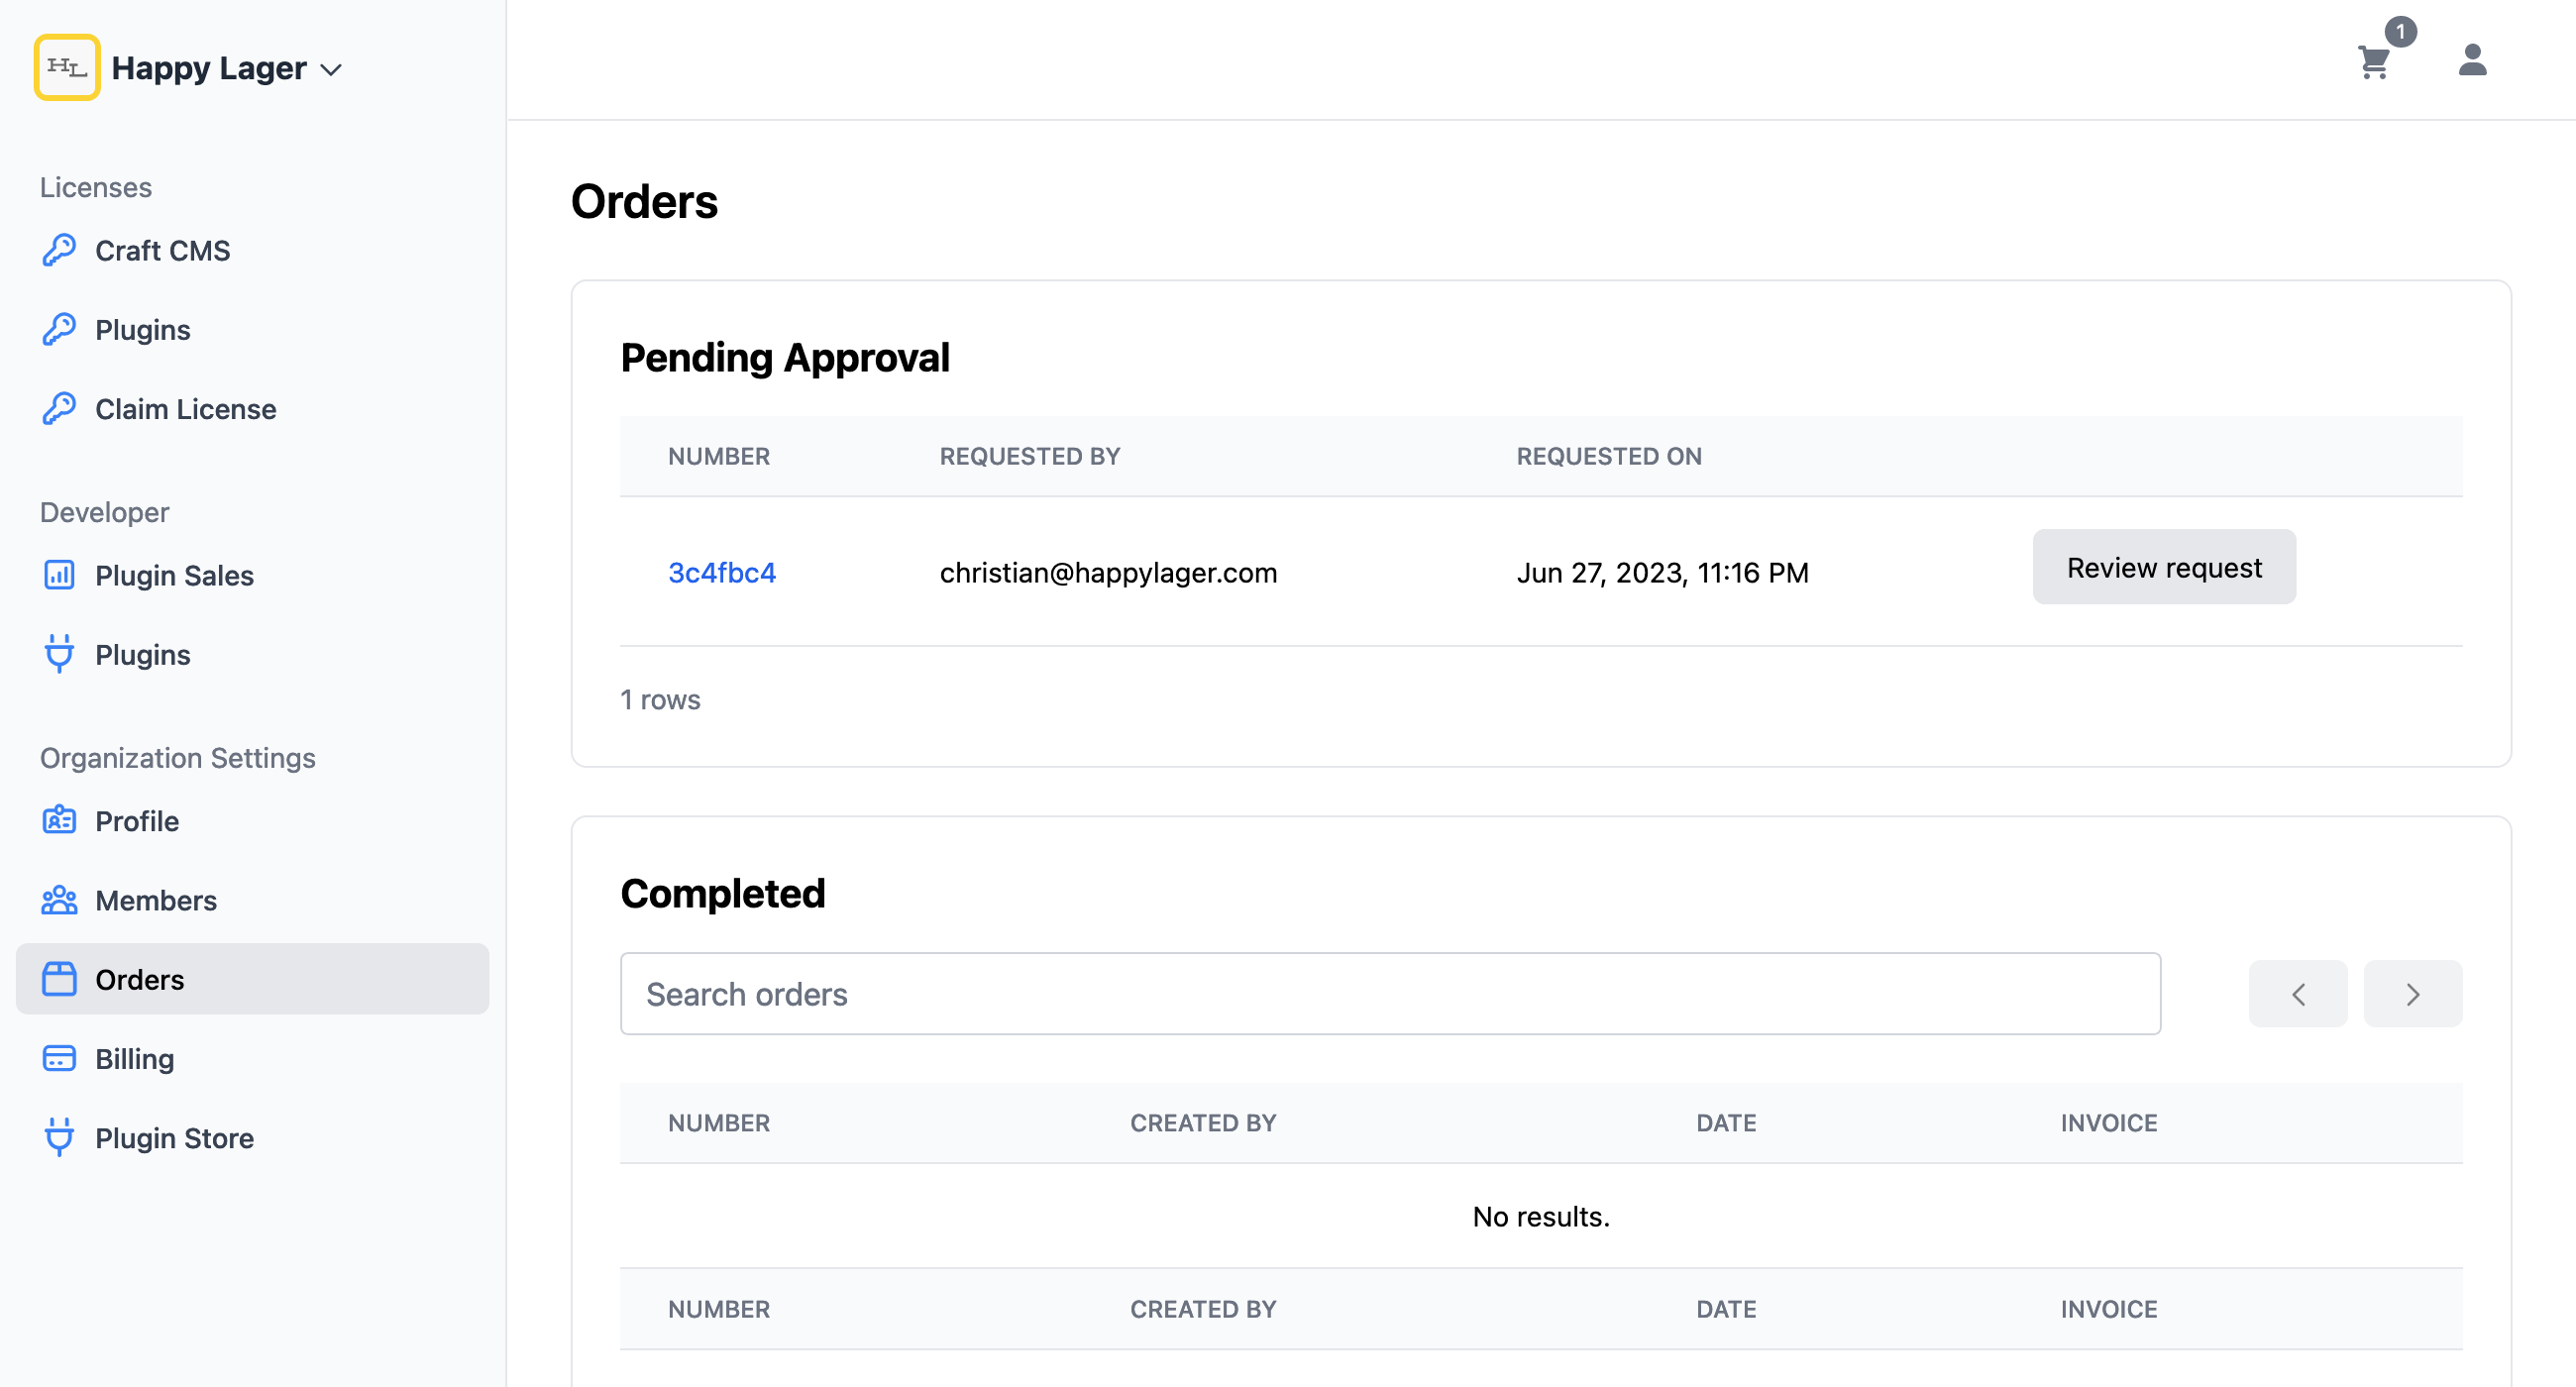Click the Review request button
This screenshot has width=2576, height=1387.
[2164, 567]
